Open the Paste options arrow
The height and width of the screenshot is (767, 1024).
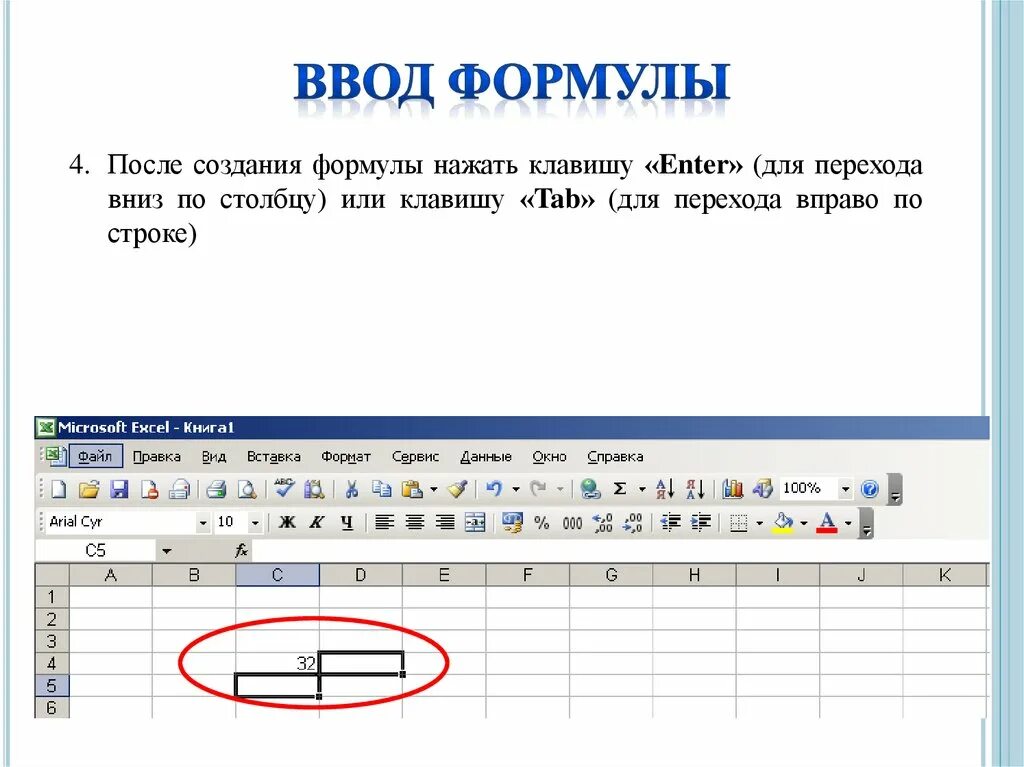coord(434,489)
